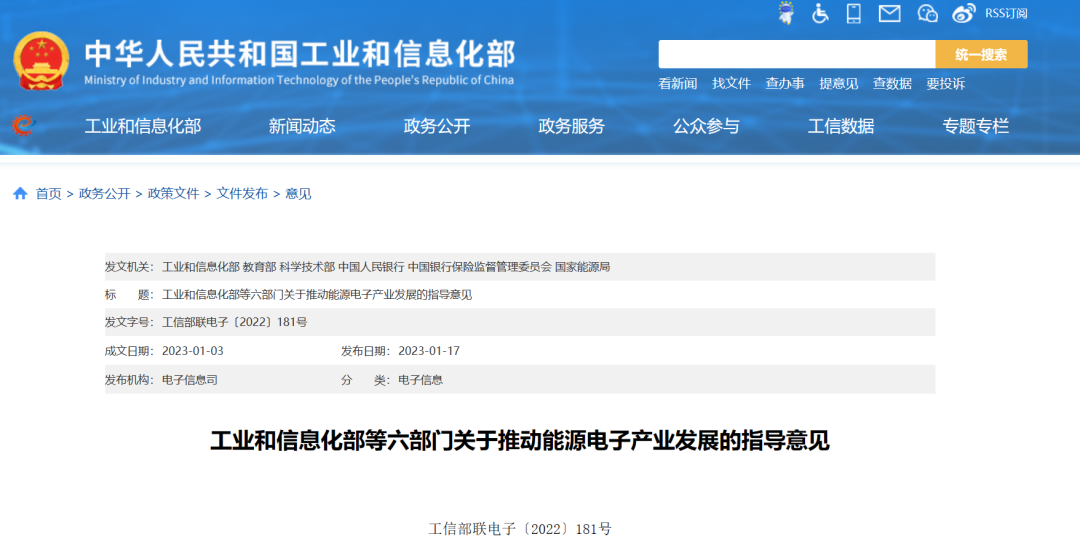Click the 发布日期 value 2023-01-17
1080x542 pixels.
tap(429, 351)
